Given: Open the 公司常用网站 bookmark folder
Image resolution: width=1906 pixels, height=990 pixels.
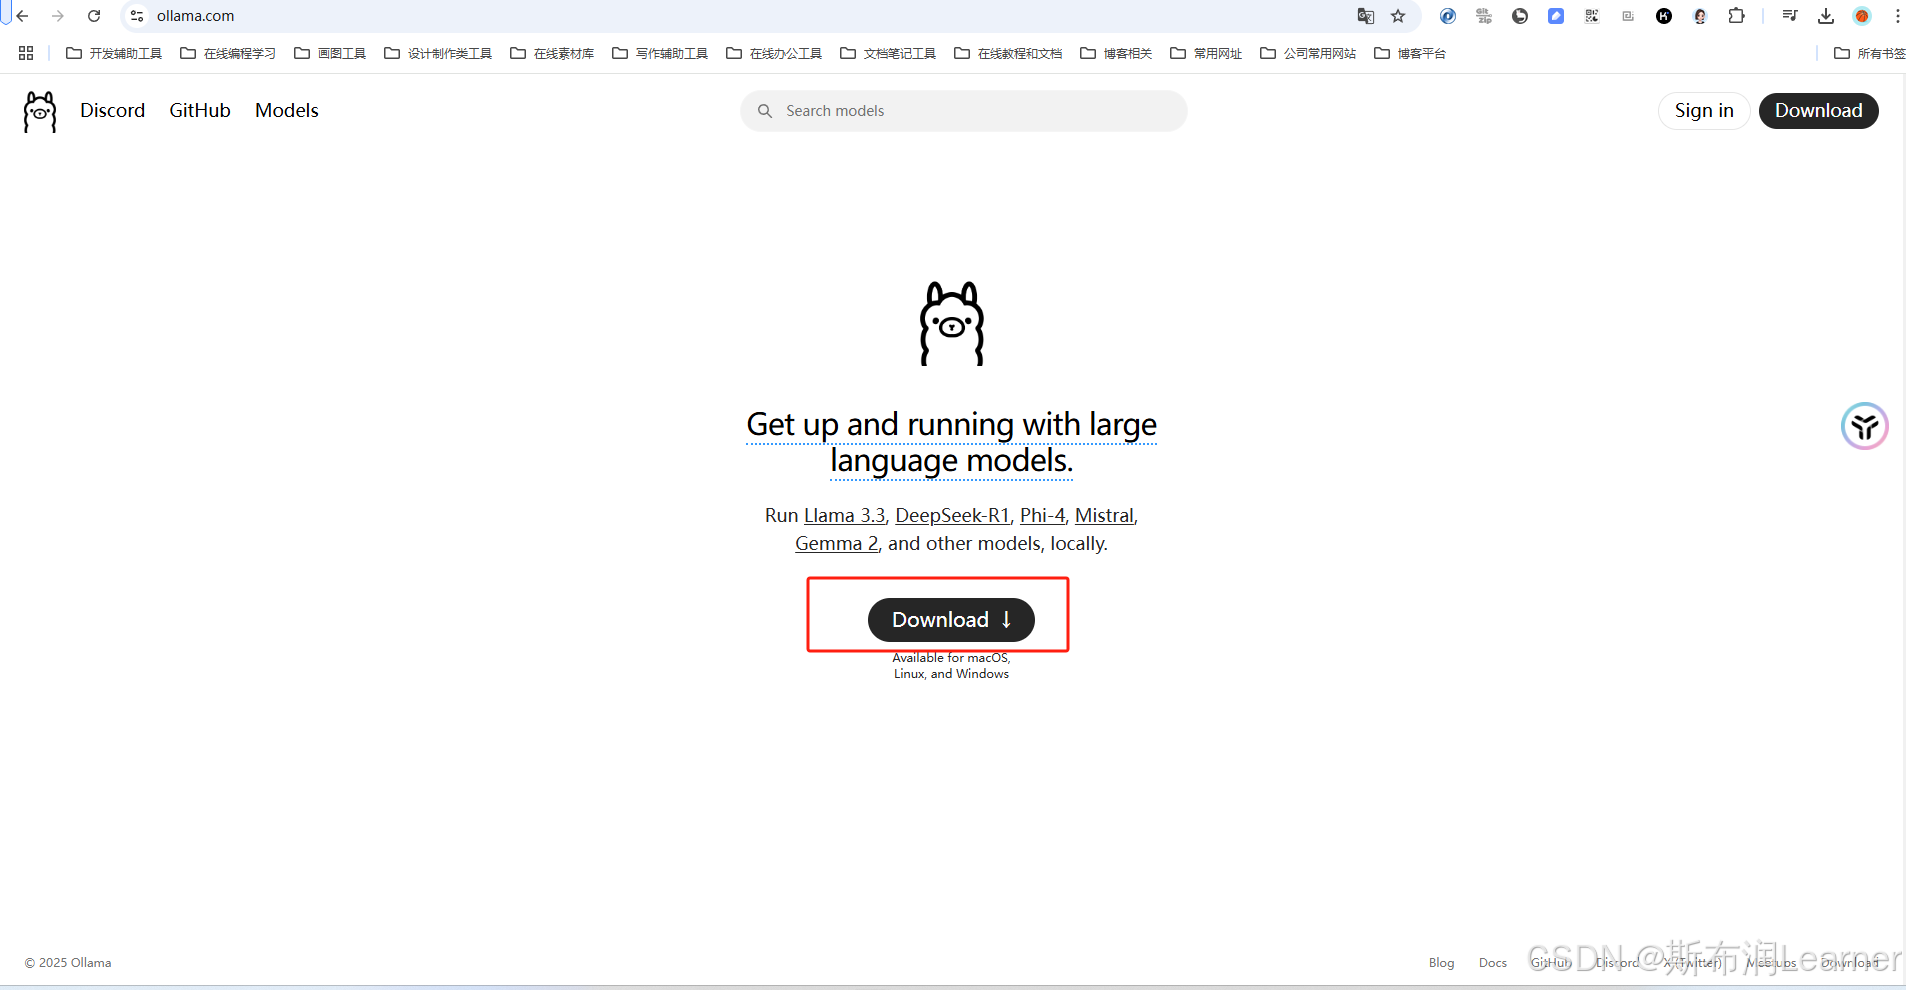Looking at the screenshot, I should [1308, 53].
